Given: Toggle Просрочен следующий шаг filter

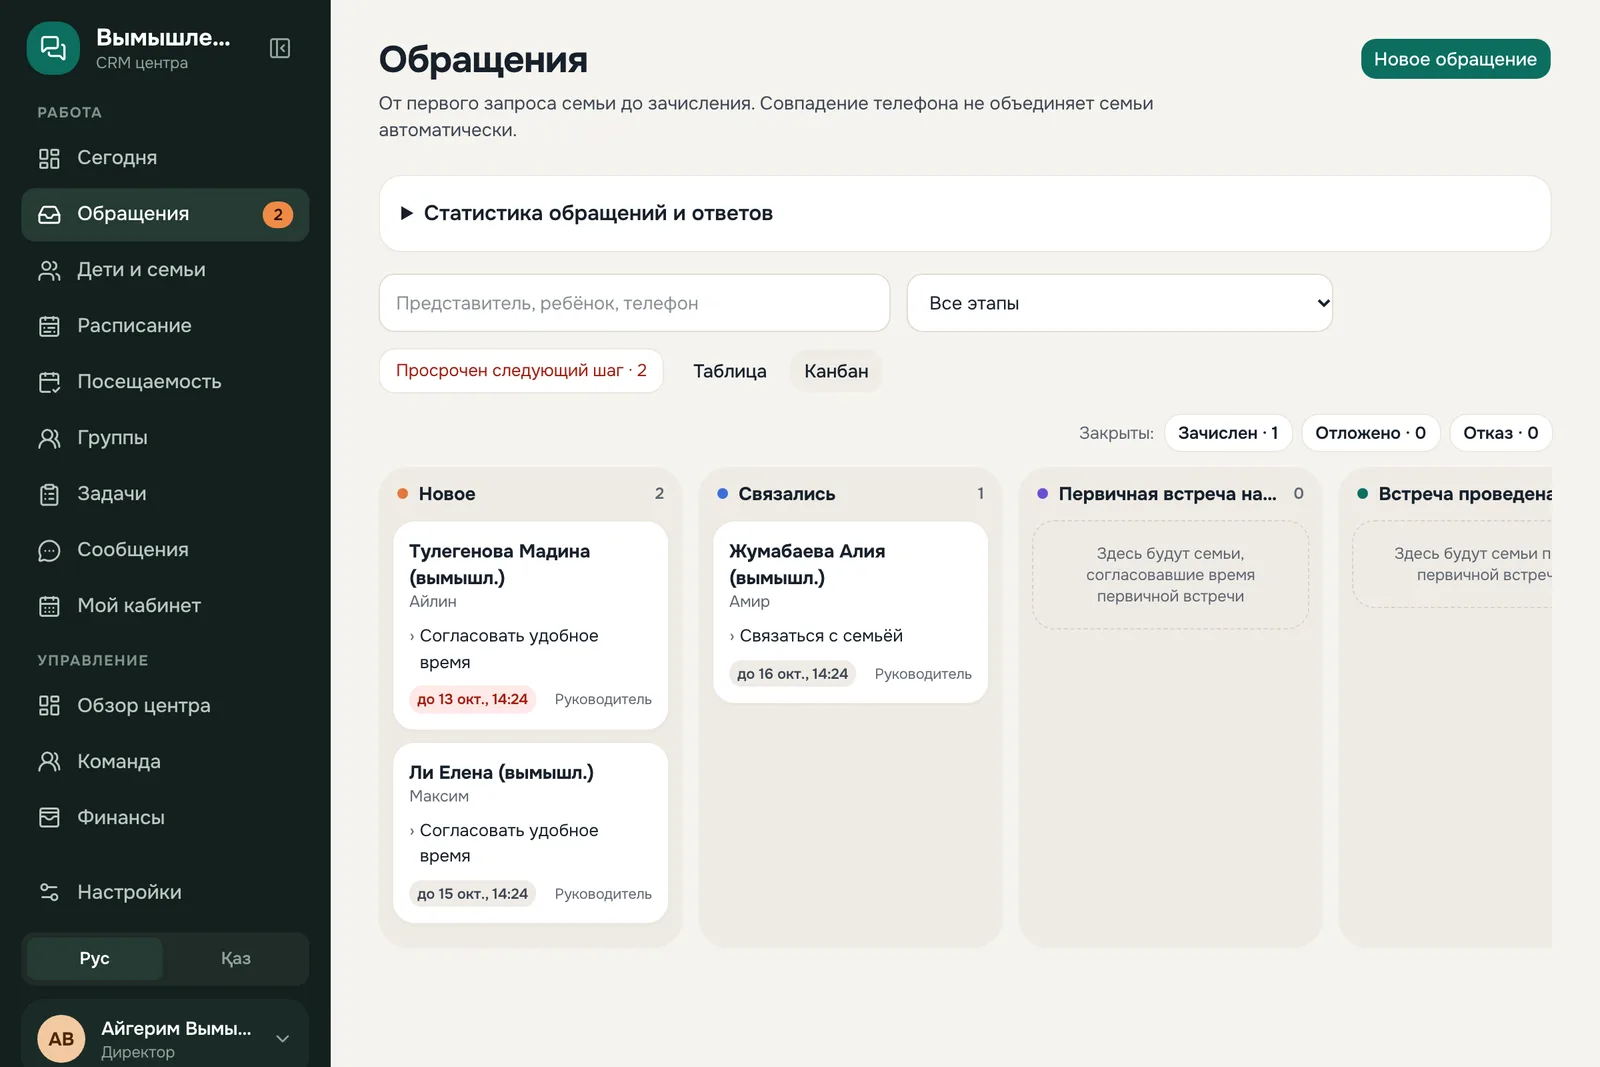Looking at the screenshot, I should [521, 371].
